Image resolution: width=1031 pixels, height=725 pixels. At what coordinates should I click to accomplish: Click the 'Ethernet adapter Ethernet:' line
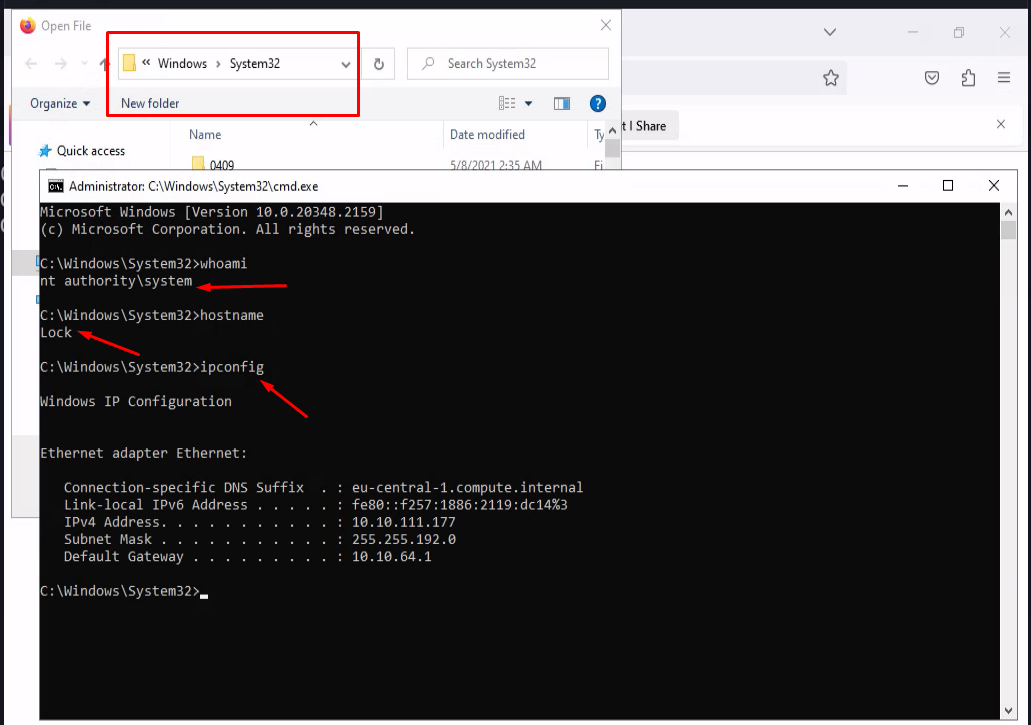(x=143, y=453)
